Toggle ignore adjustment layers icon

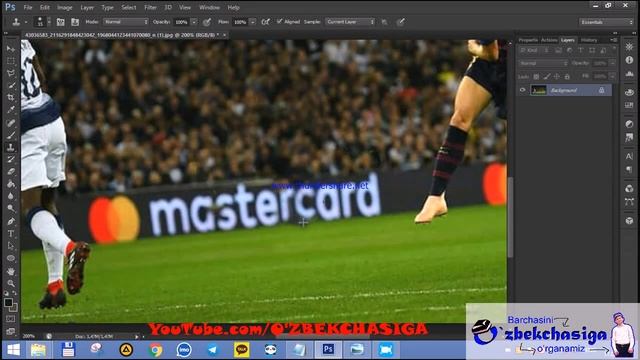384,22
